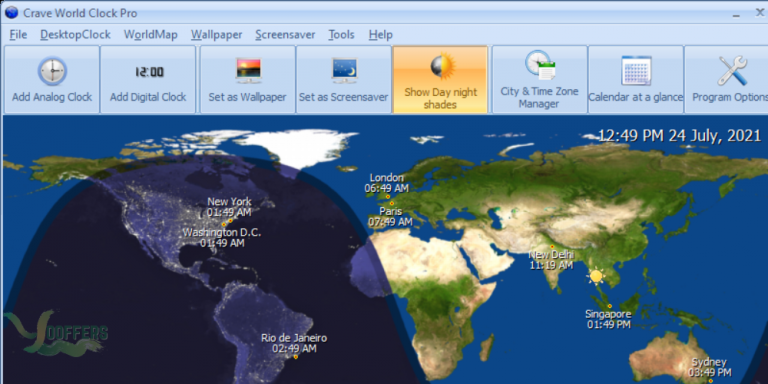Expand the Wallpaper menu
The width and height of the screenshot is (768, 384).
[x=216, y=35]
